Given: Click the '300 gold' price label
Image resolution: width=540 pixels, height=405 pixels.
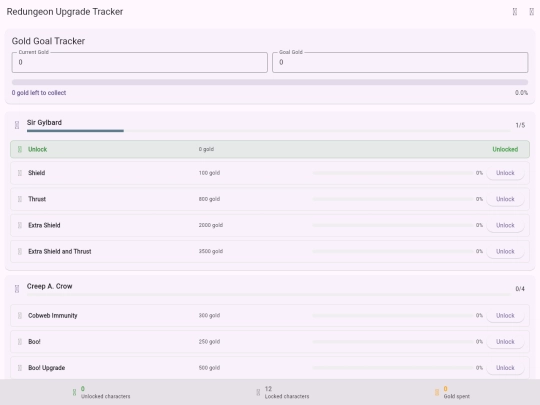Looking at the screenshot, I should click(209, 315).
